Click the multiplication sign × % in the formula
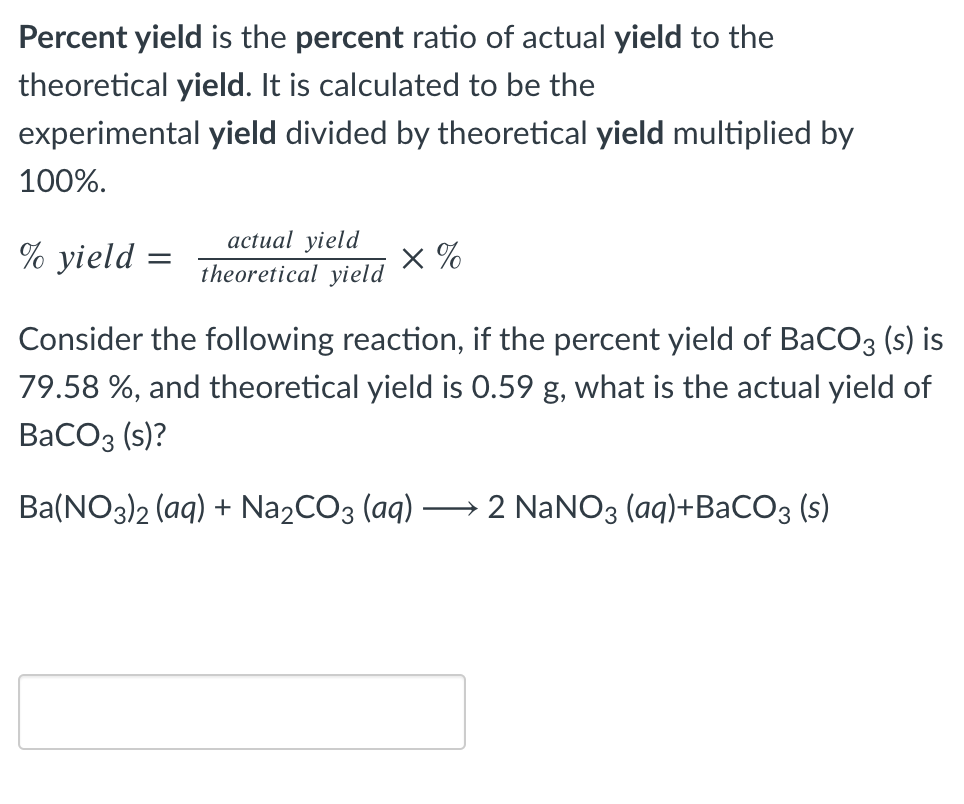The width and height of the screenshot is (964, 804). [430, 257]
